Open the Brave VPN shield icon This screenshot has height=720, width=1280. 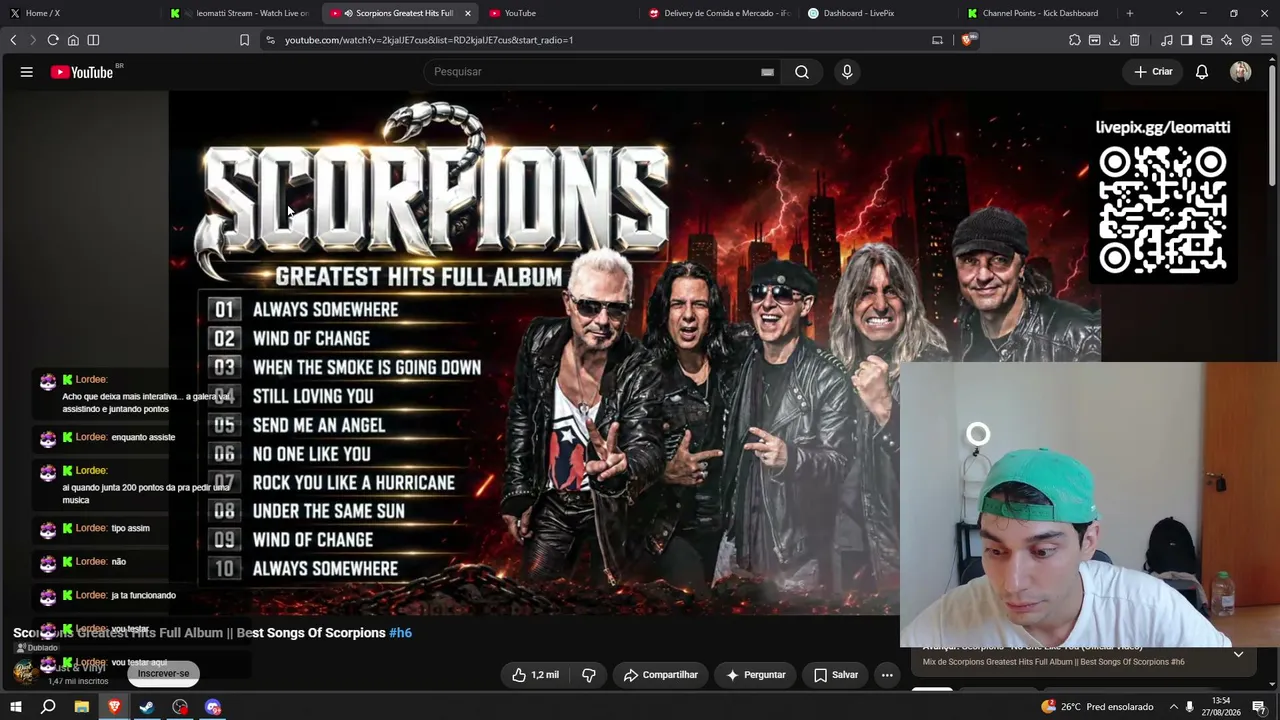click(1246, 40)
